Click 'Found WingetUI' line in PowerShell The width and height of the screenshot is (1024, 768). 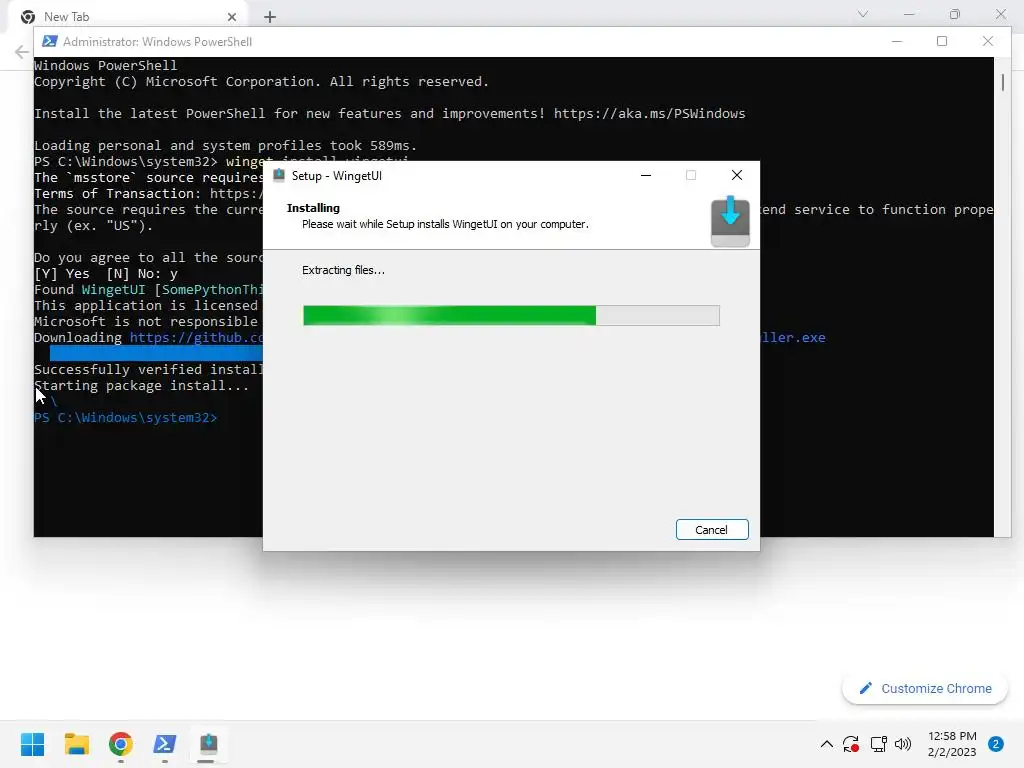tap(149, 289)
